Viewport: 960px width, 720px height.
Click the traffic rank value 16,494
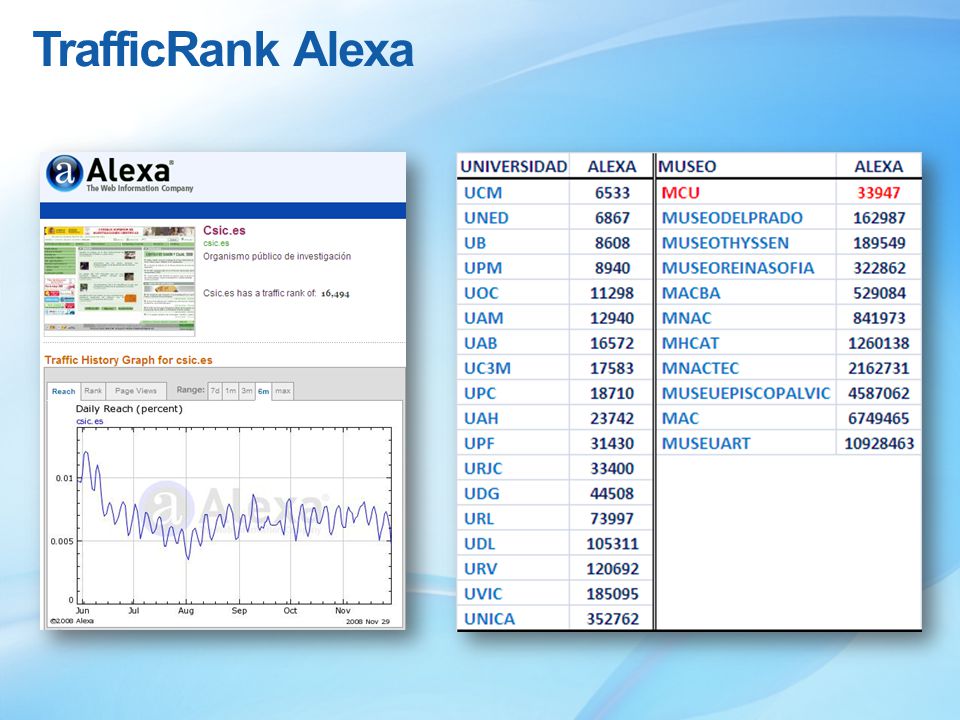coord(336,293)
